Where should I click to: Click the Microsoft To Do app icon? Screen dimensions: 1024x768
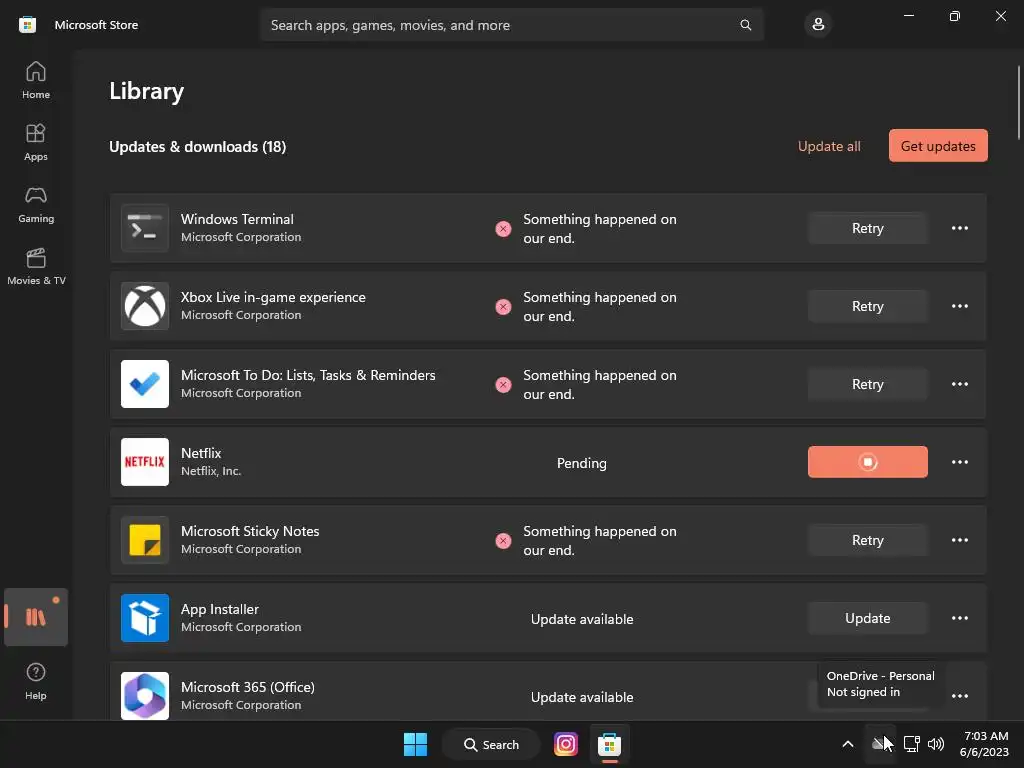[x=145, y=384]
